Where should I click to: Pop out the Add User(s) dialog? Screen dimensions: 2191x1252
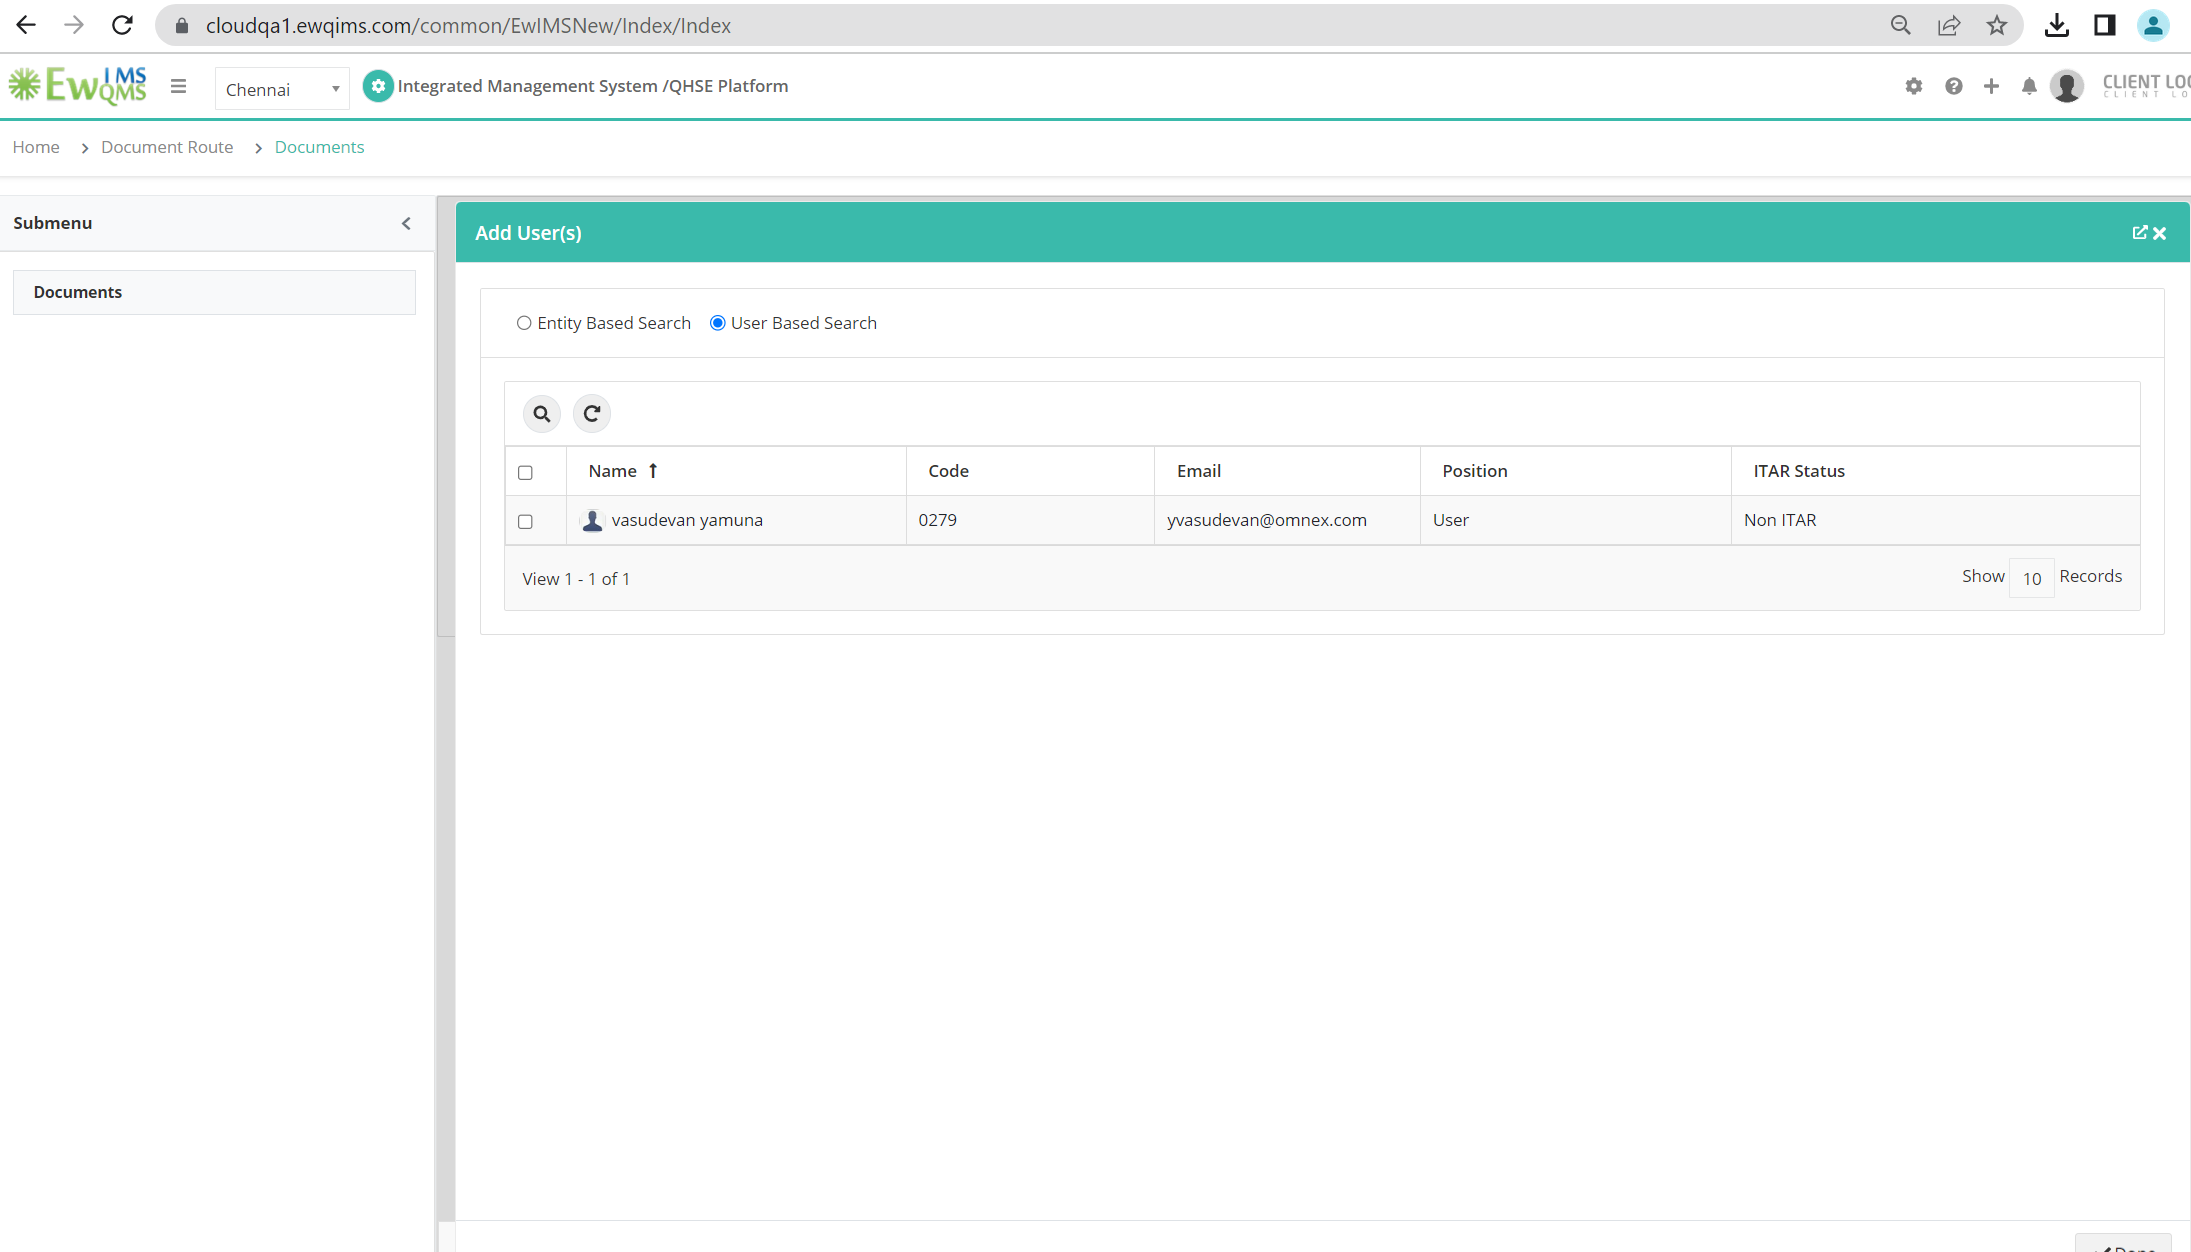click(x=2139, y=233)
